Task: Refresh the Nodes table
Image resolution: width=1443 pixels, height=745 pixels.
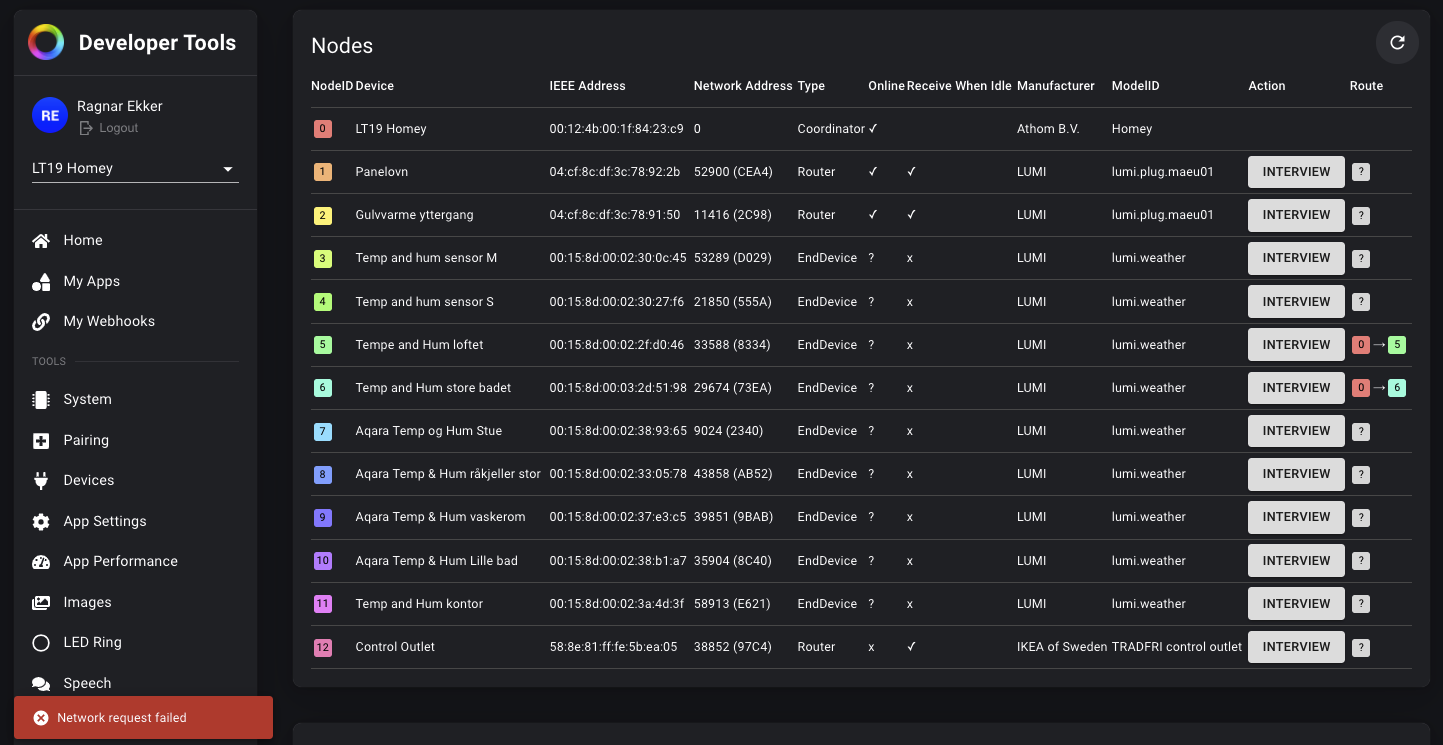Action: (1397, 43)
